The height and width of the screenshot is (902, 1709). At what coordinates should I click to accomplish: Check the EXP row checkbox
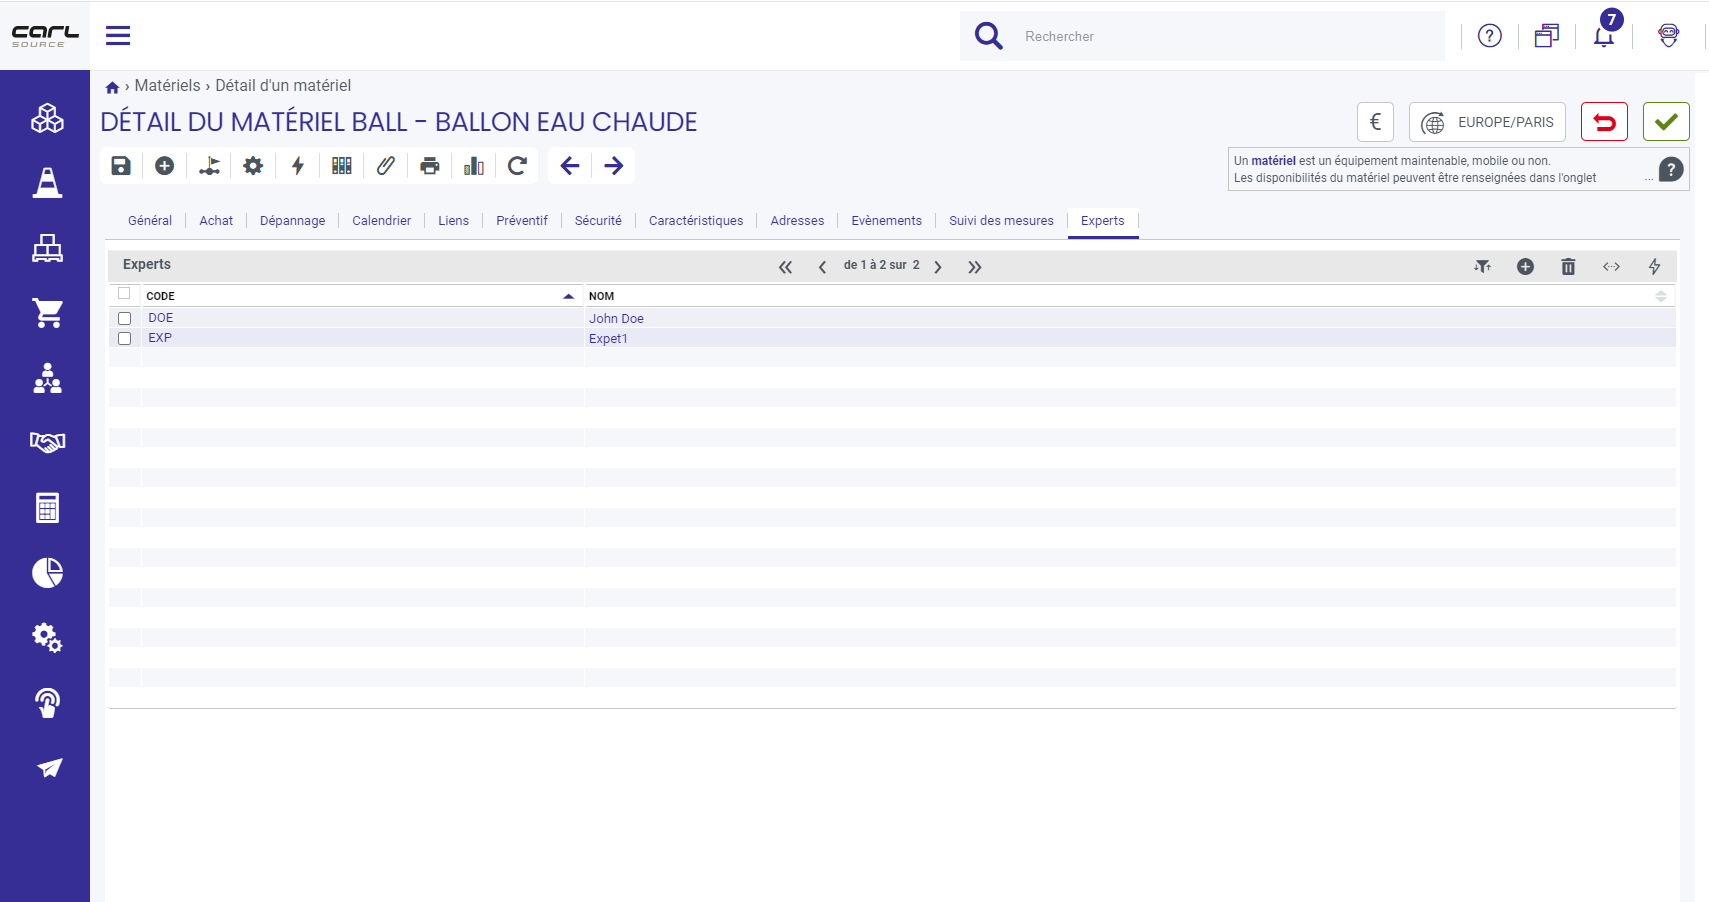[125, 338]
